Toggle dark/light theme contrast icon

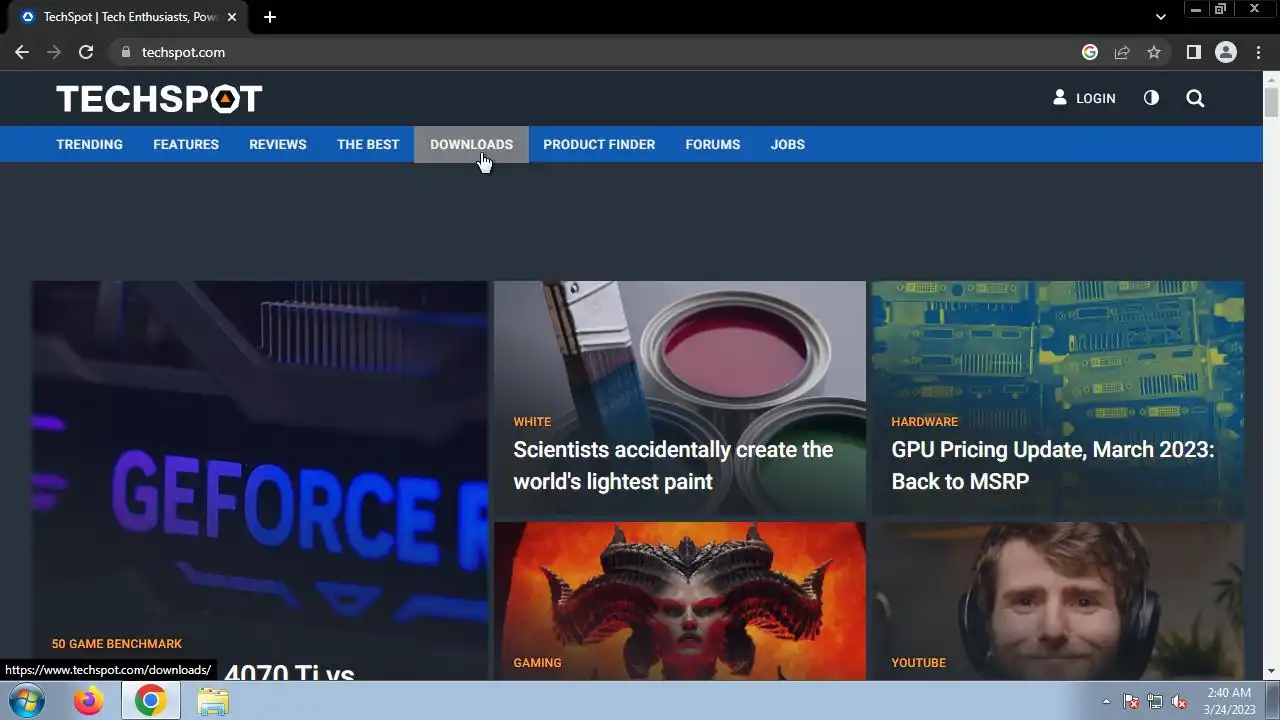[1151, 98]
